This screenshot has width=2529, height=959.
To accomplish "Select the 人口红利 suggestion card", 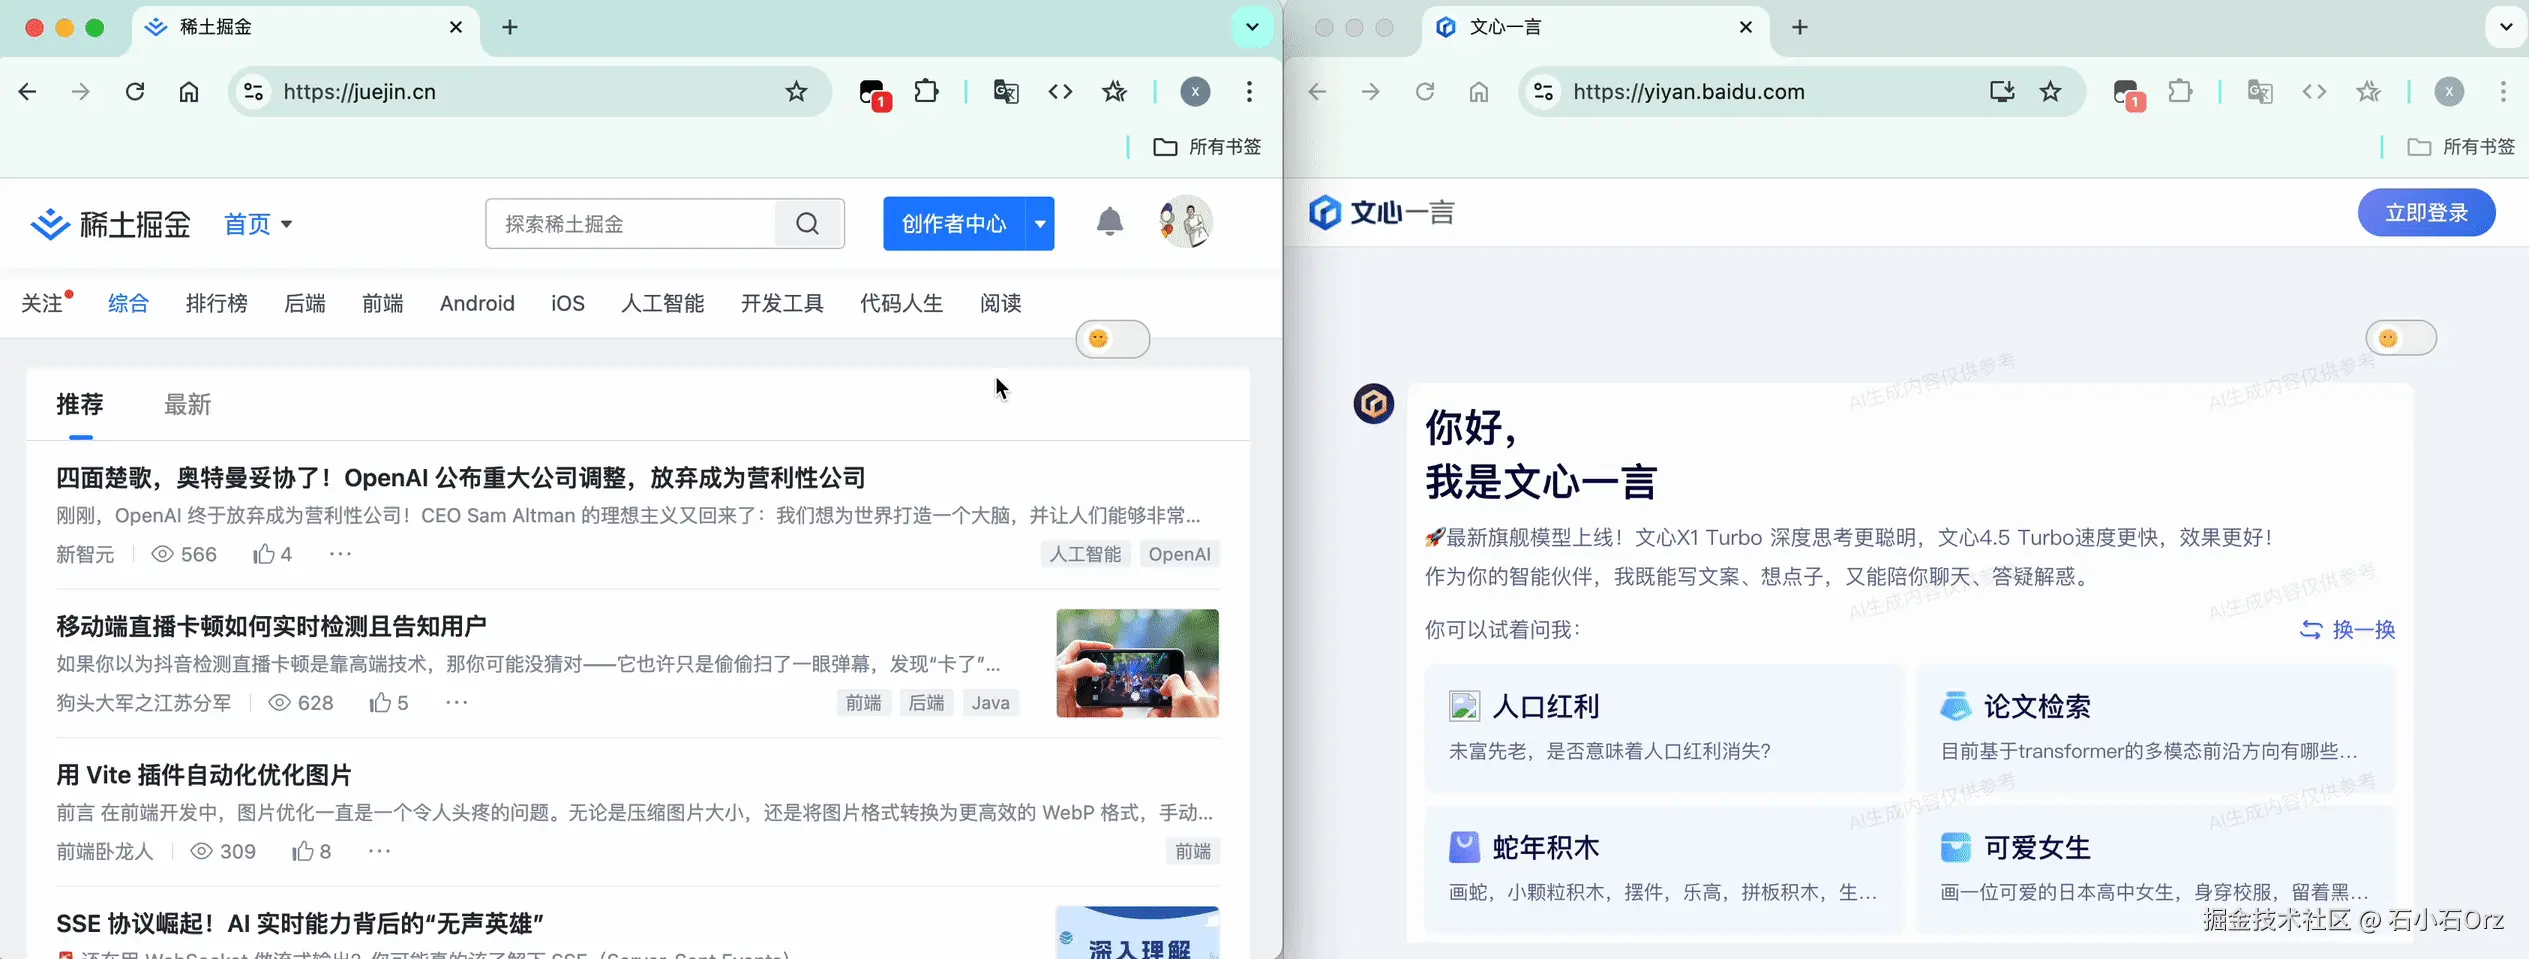I will [1664, 728].
